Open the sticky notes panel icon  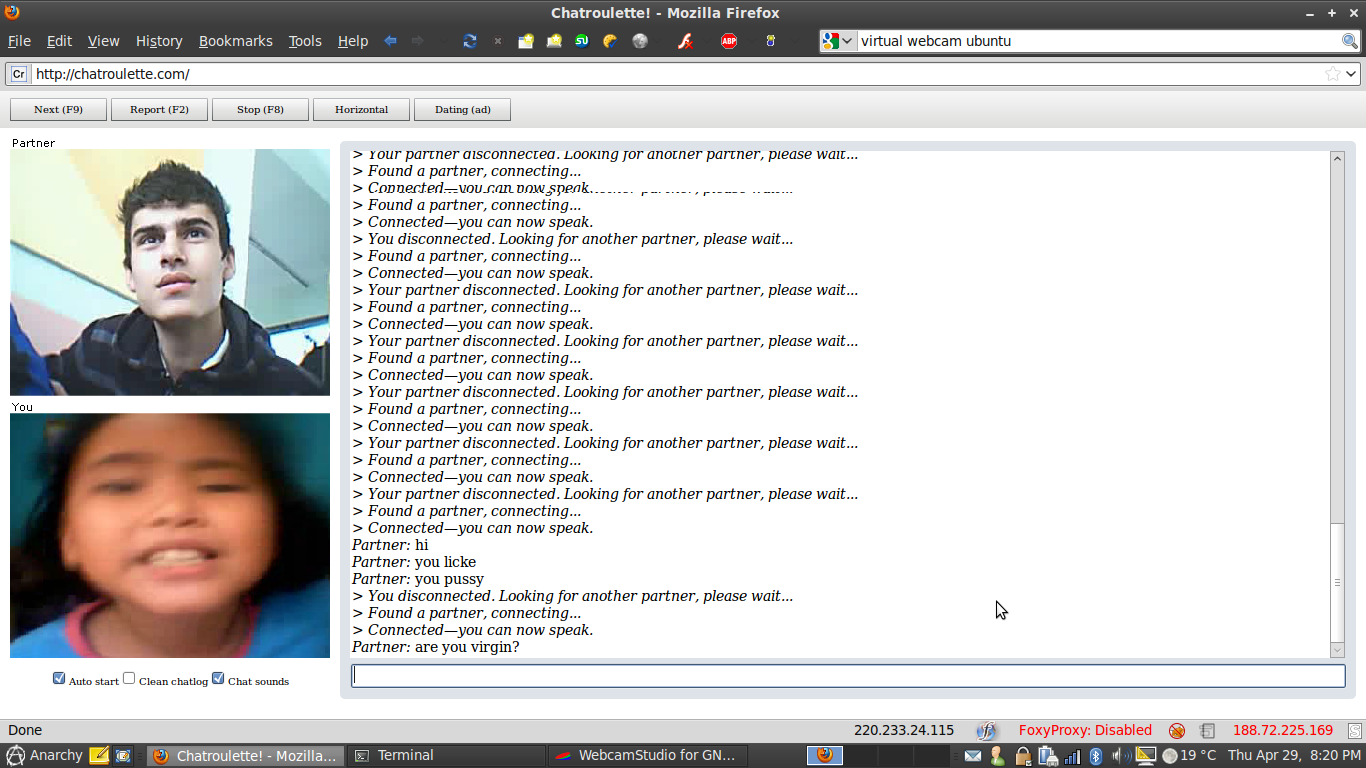[x=99, y=756]
